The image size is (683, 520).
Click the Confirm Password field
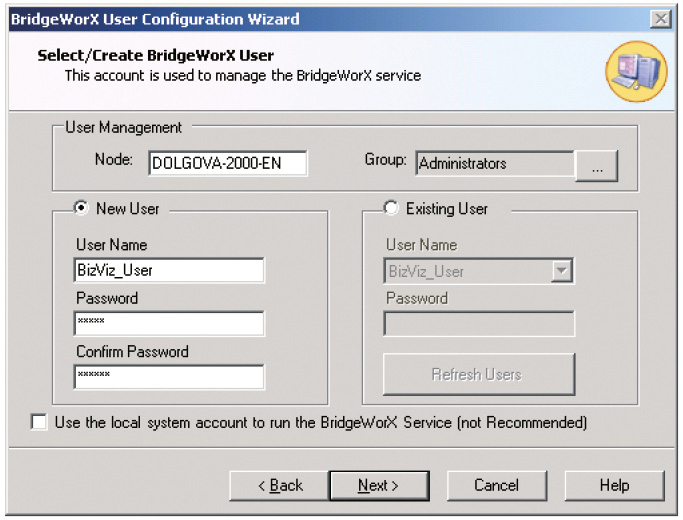[x=169, y=377]
